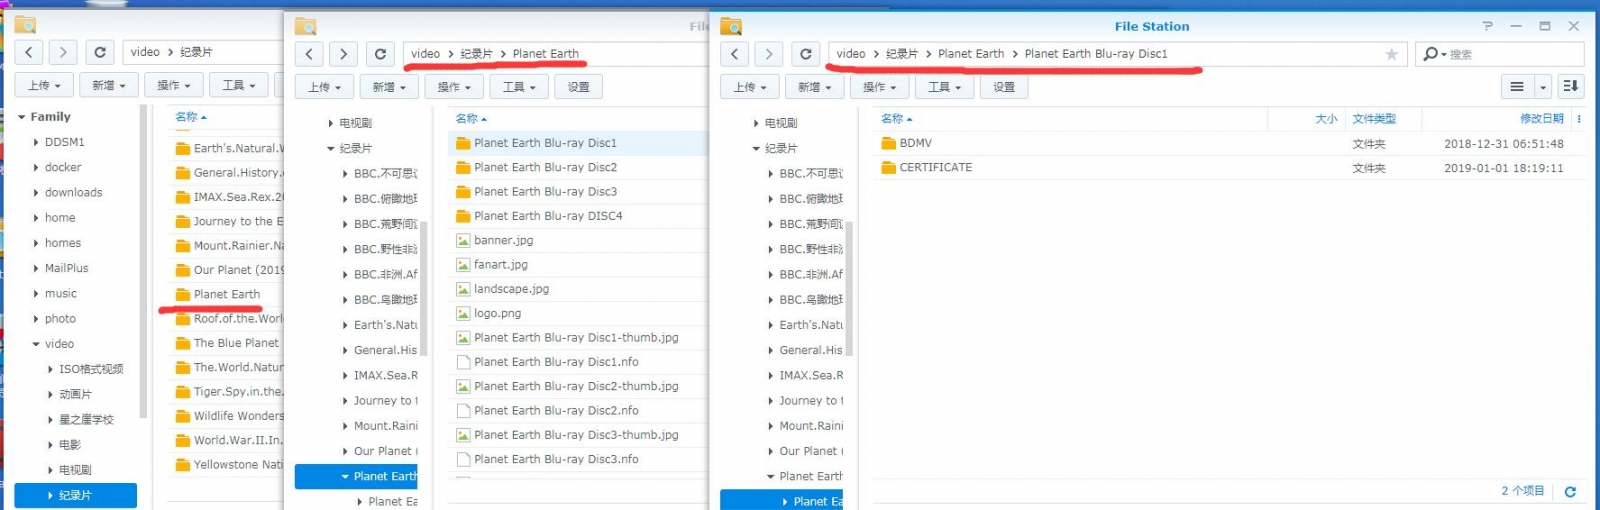Go back in left window

29,52
